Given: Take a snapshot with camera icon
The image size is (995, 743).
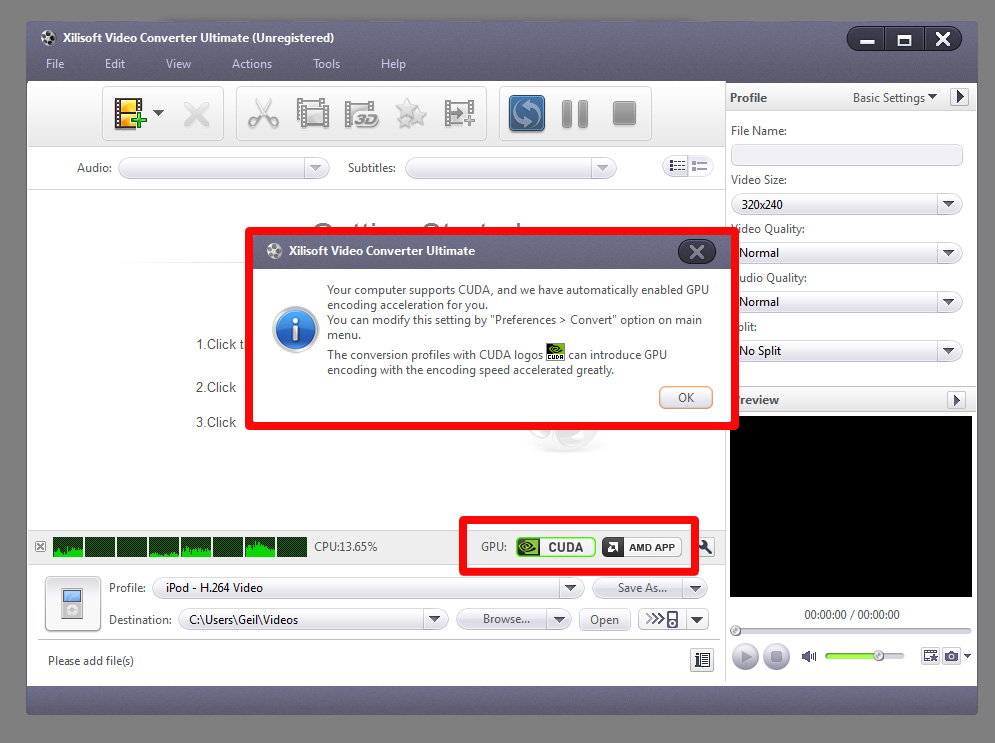Looking at the screenshot, I should click(951, 656).
